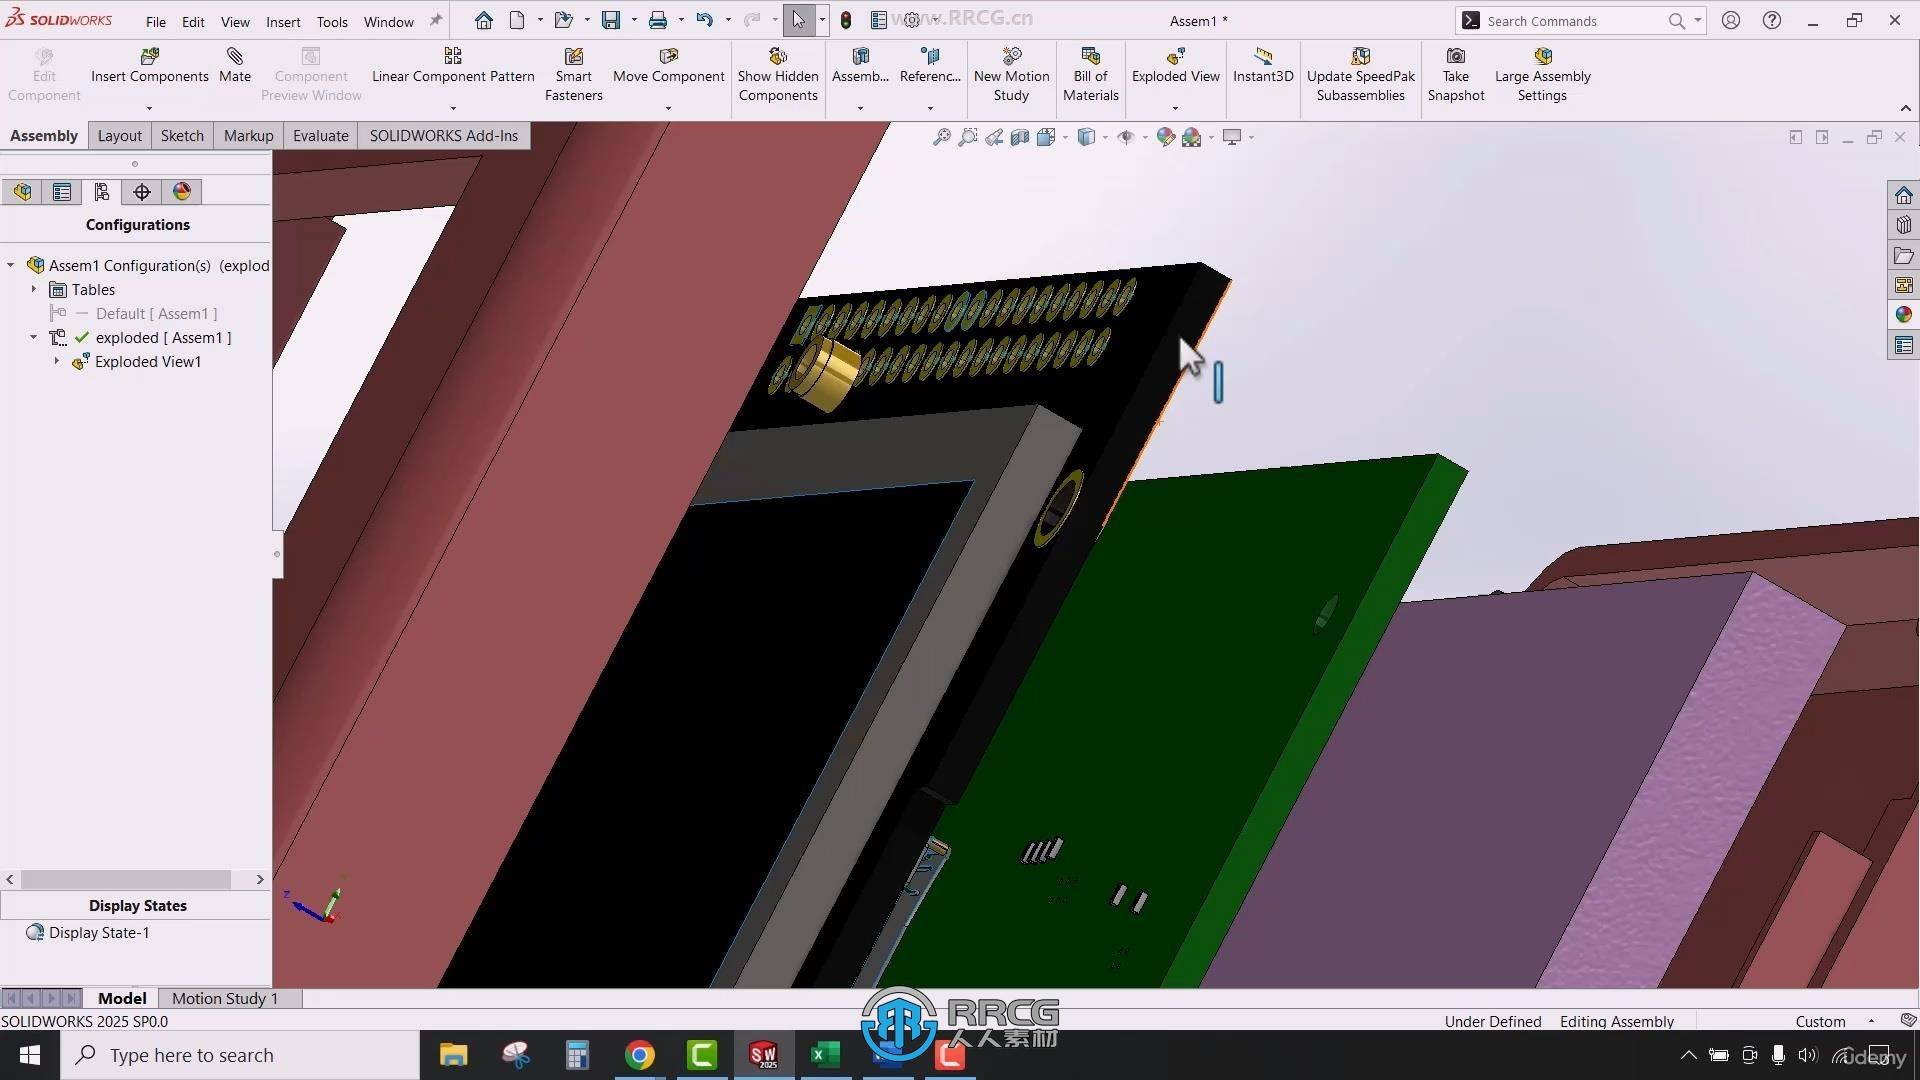Expand Exploded View1 tree node
The image size is (1920, 1080).
point(56,362)
